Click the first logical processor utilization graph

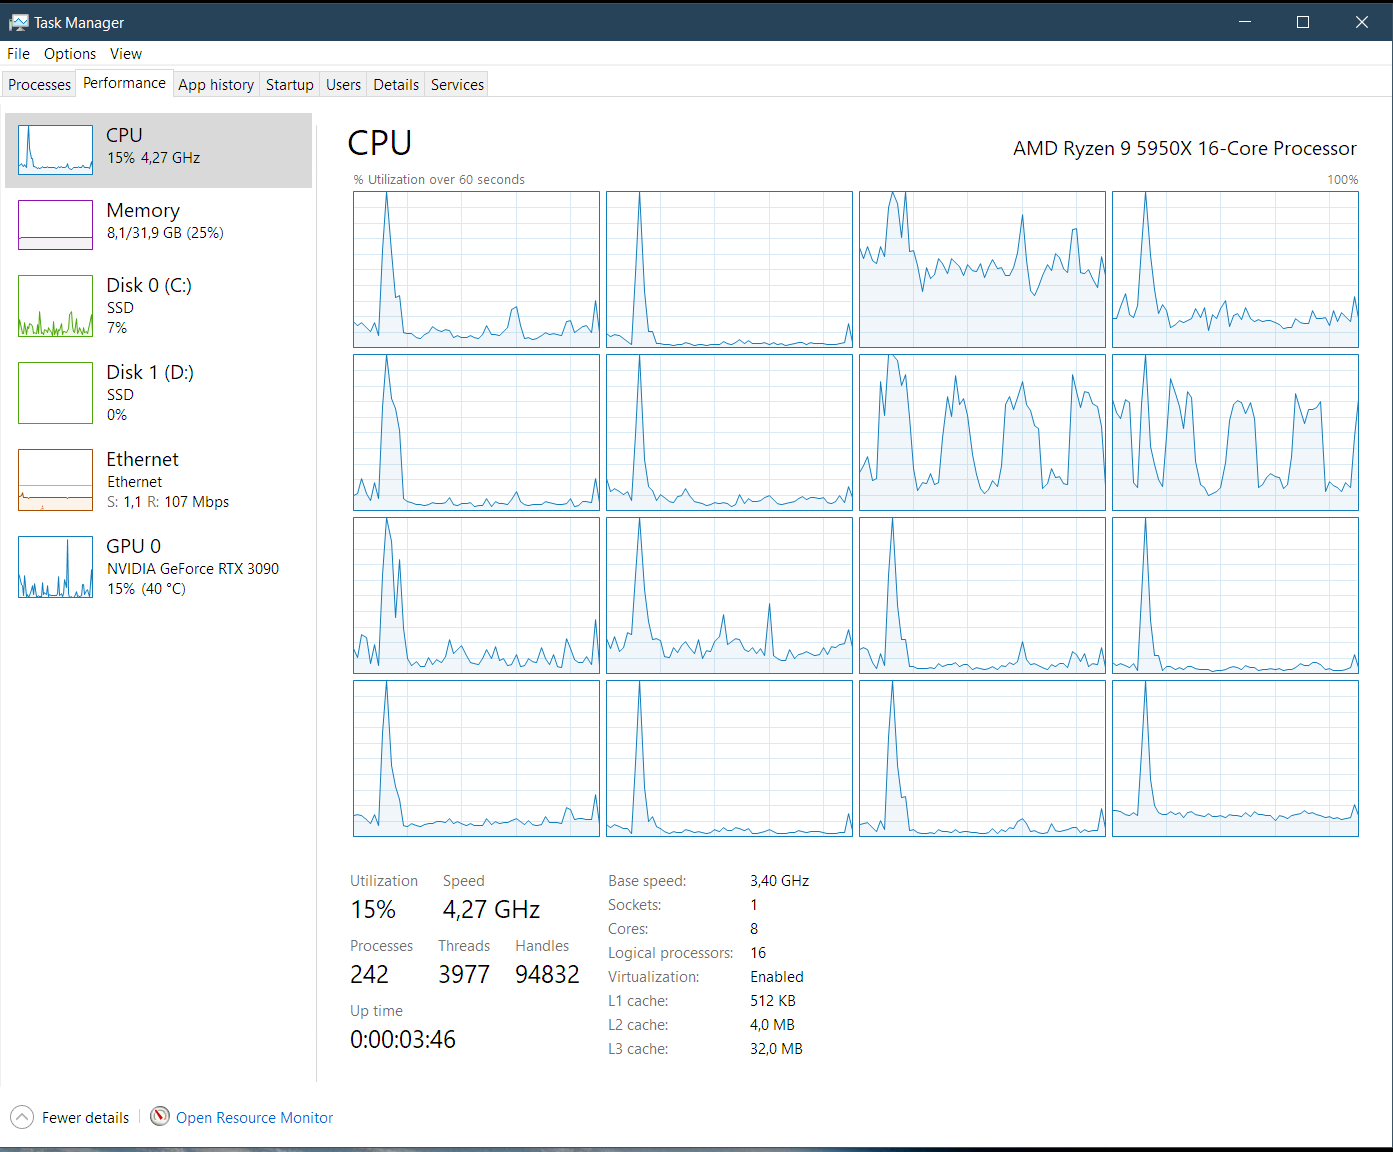[x=476, y=270]
